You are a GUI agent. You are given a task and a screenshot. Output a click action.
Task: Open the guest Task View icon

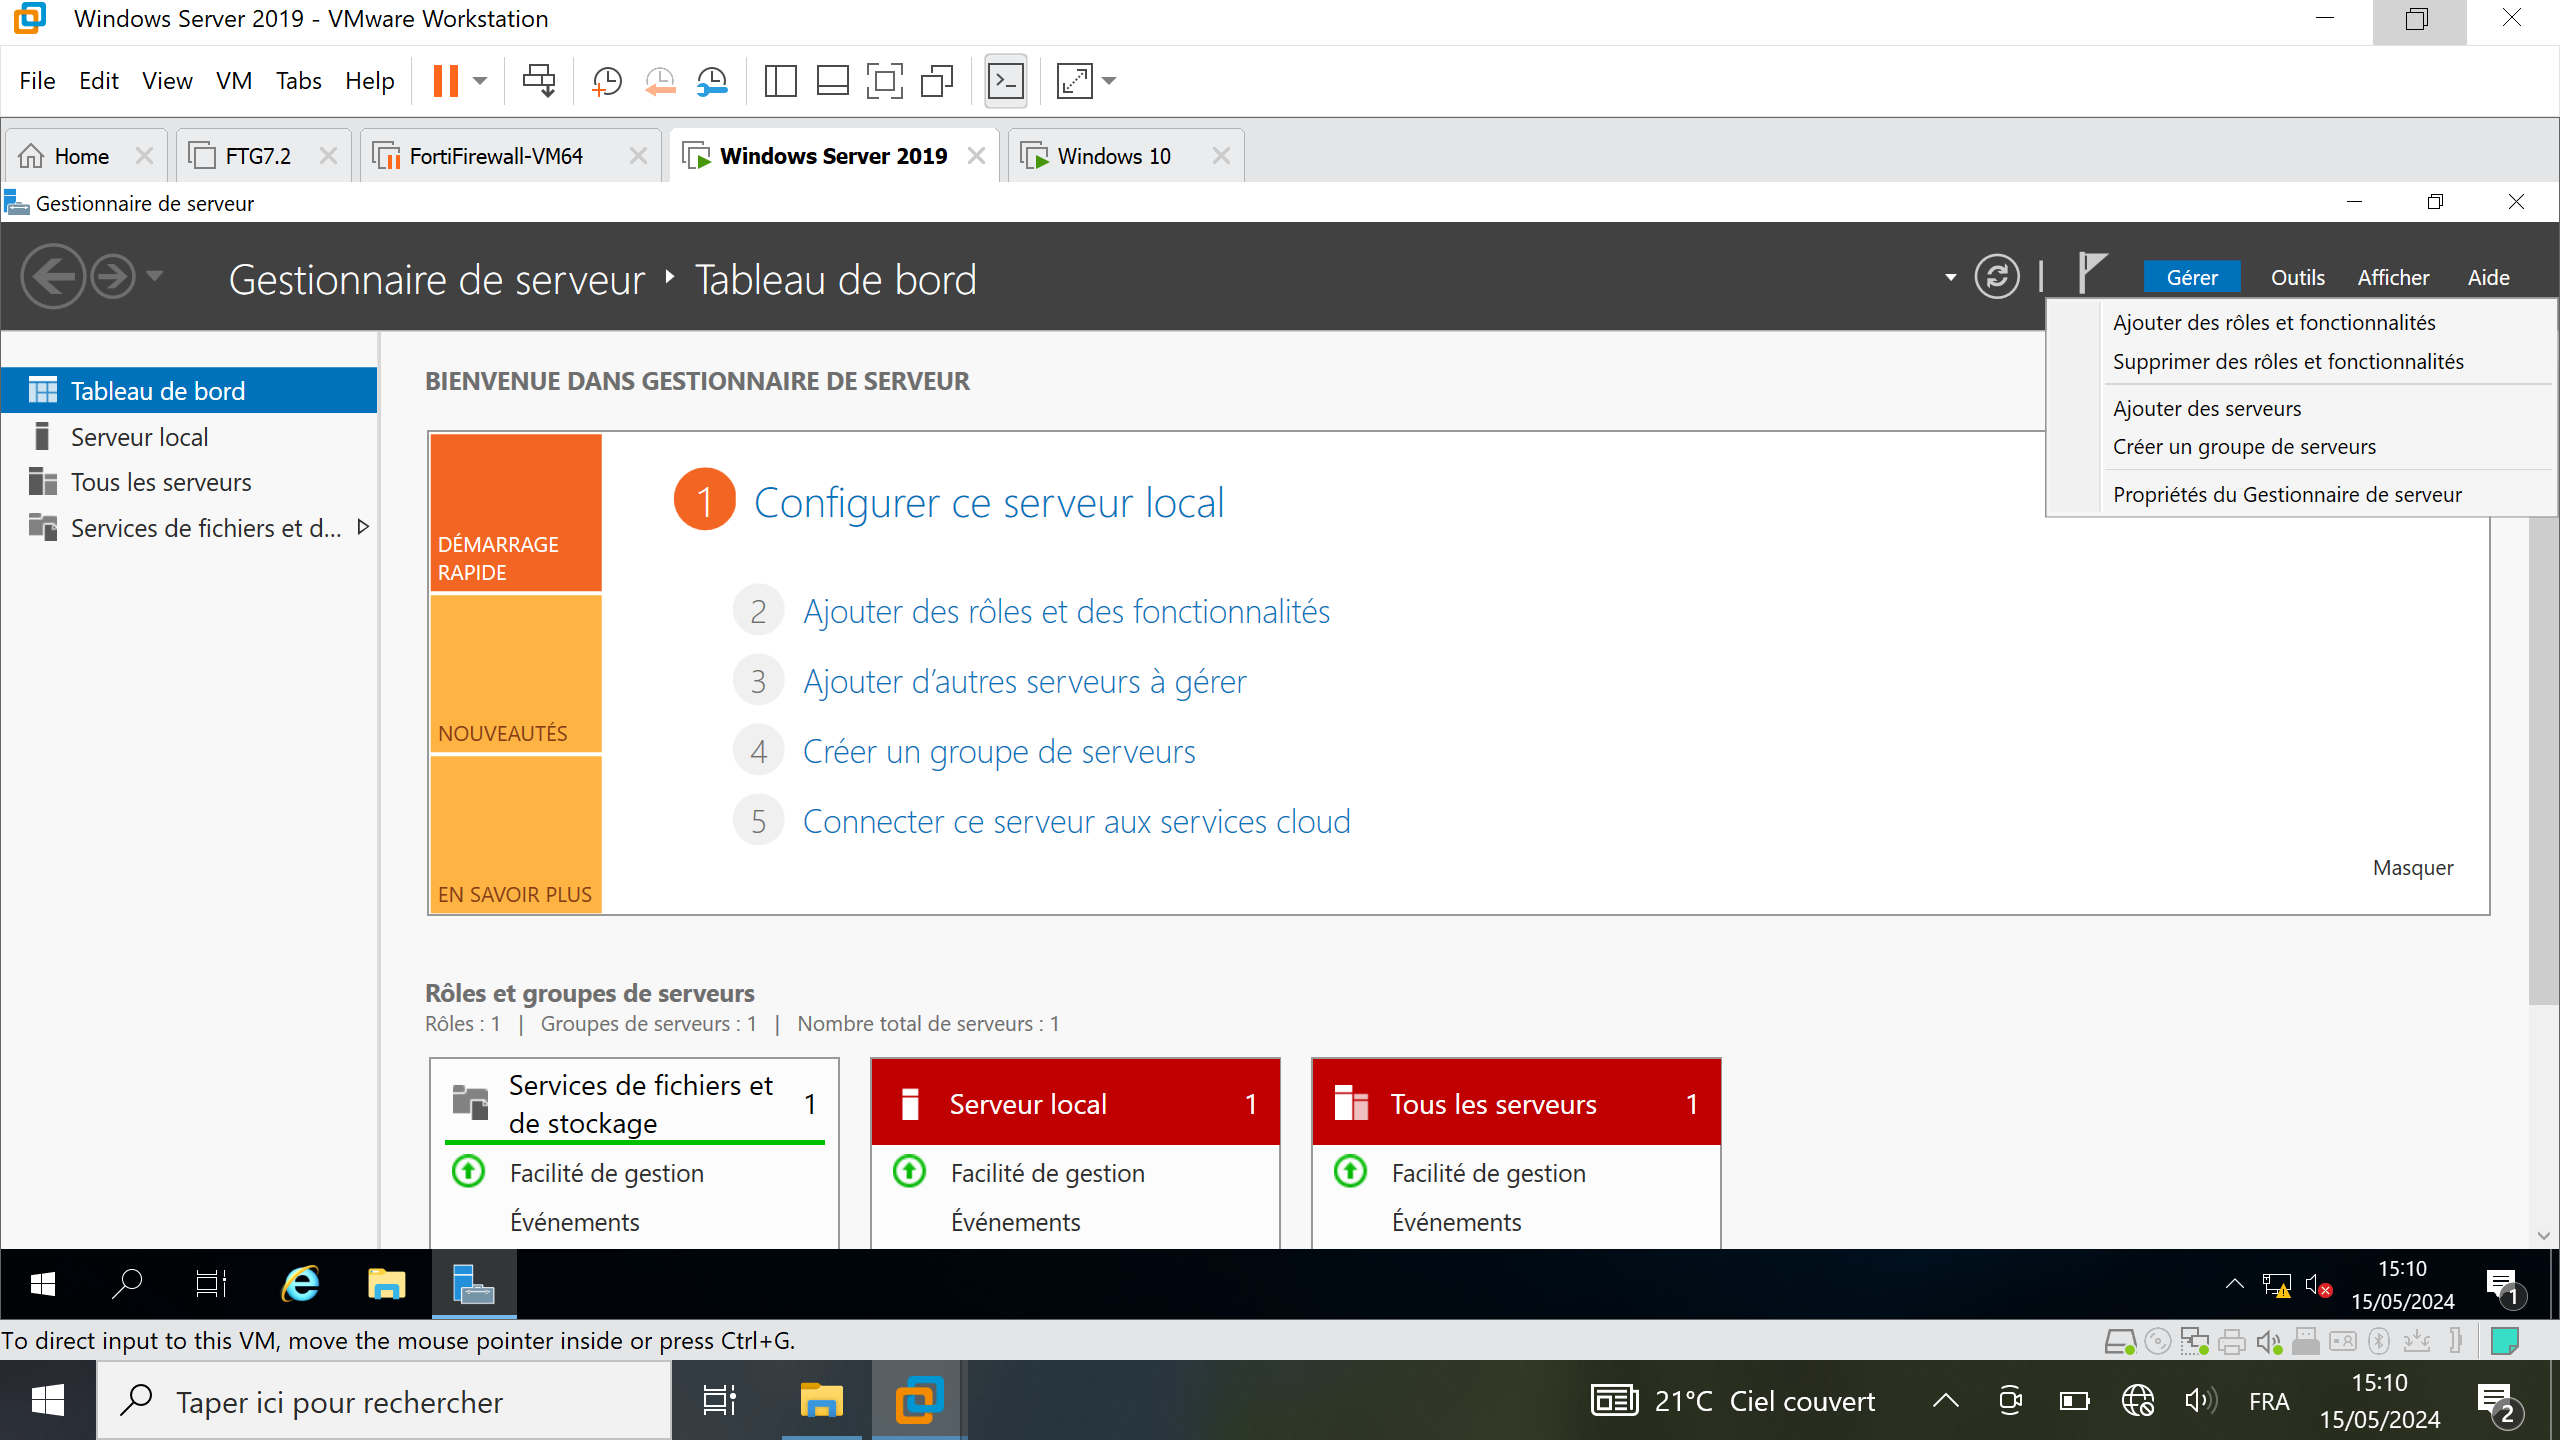(211, 1284)
